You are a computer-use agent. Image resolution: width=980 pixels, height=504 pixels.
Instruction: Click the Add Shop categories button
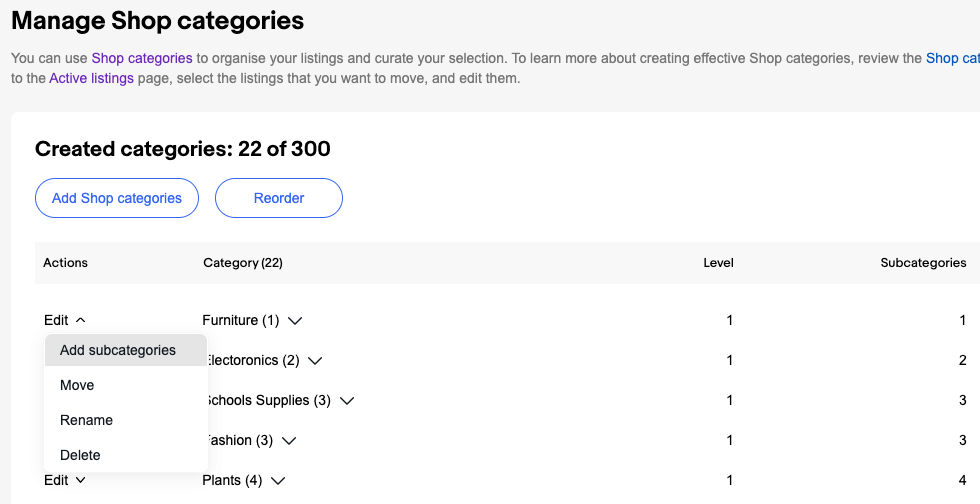tap(117, 198)
